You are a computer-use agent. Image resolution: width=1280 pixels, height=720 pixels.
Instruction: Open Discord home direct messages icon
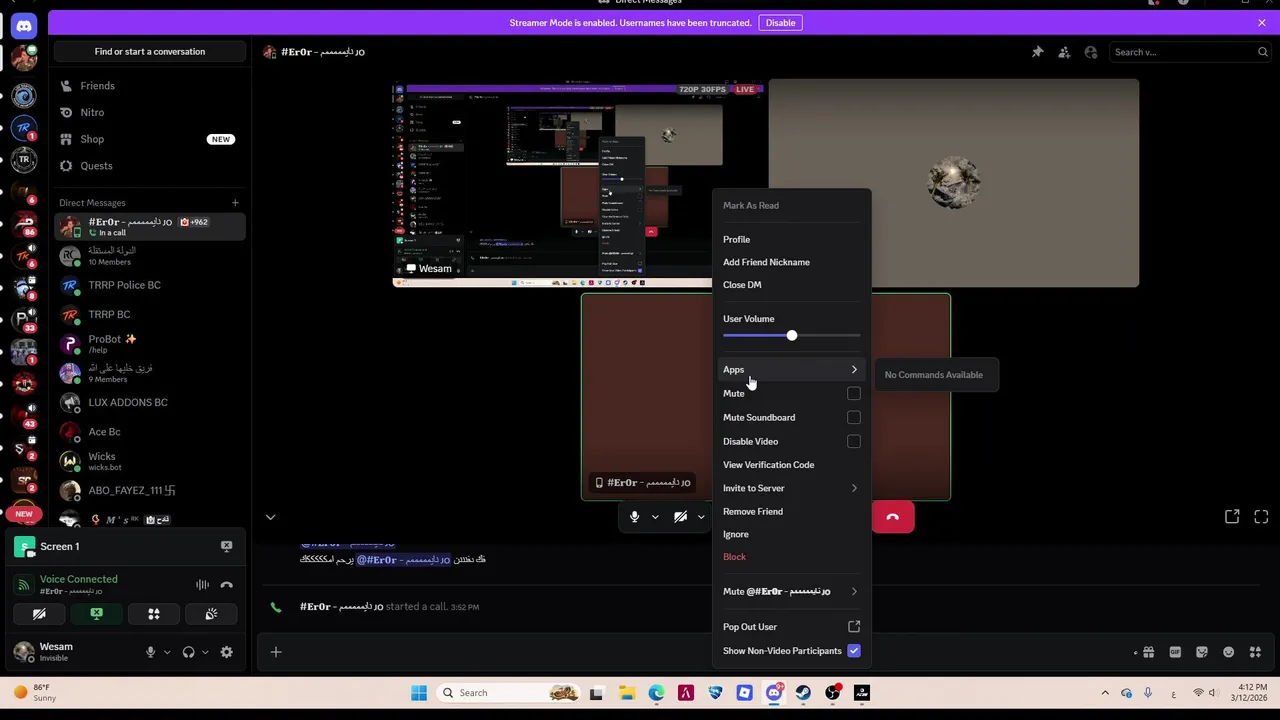(24, 26)
